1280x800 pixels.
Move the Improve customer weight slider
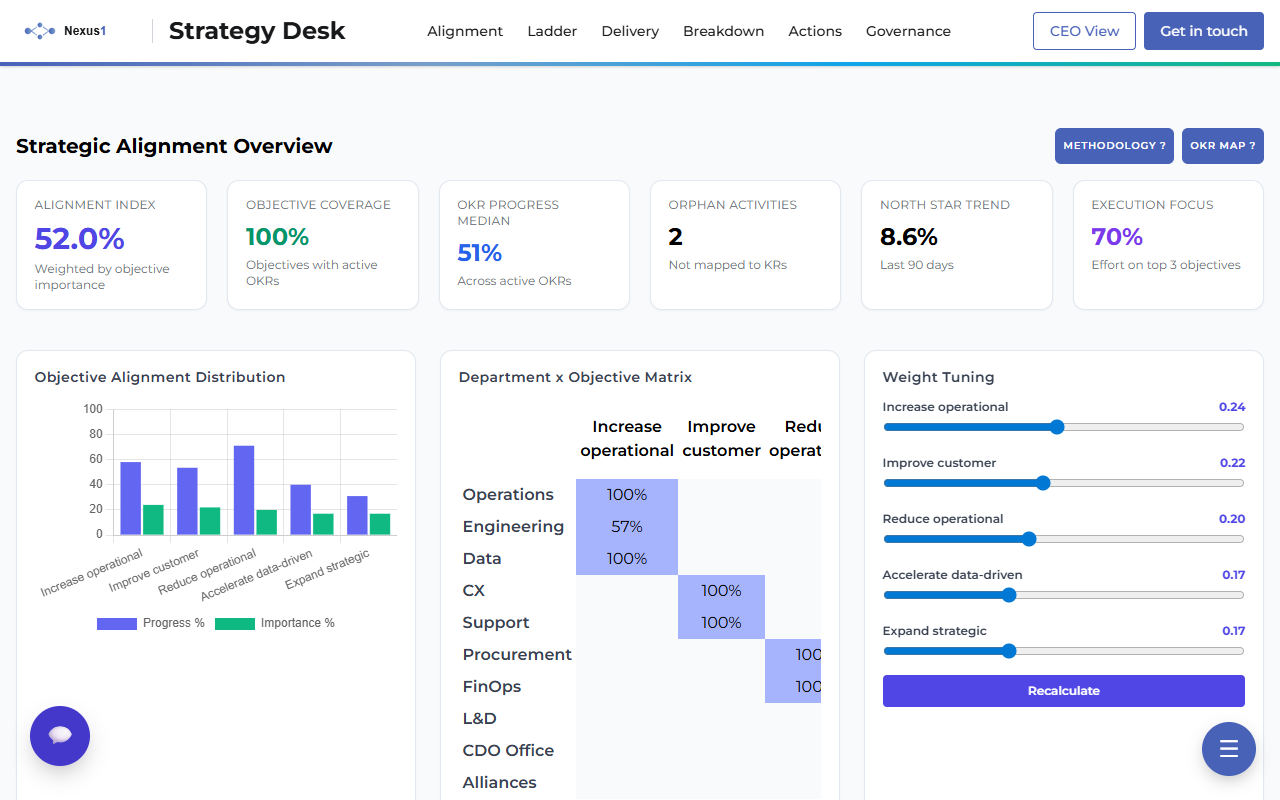coord(1045,482)
